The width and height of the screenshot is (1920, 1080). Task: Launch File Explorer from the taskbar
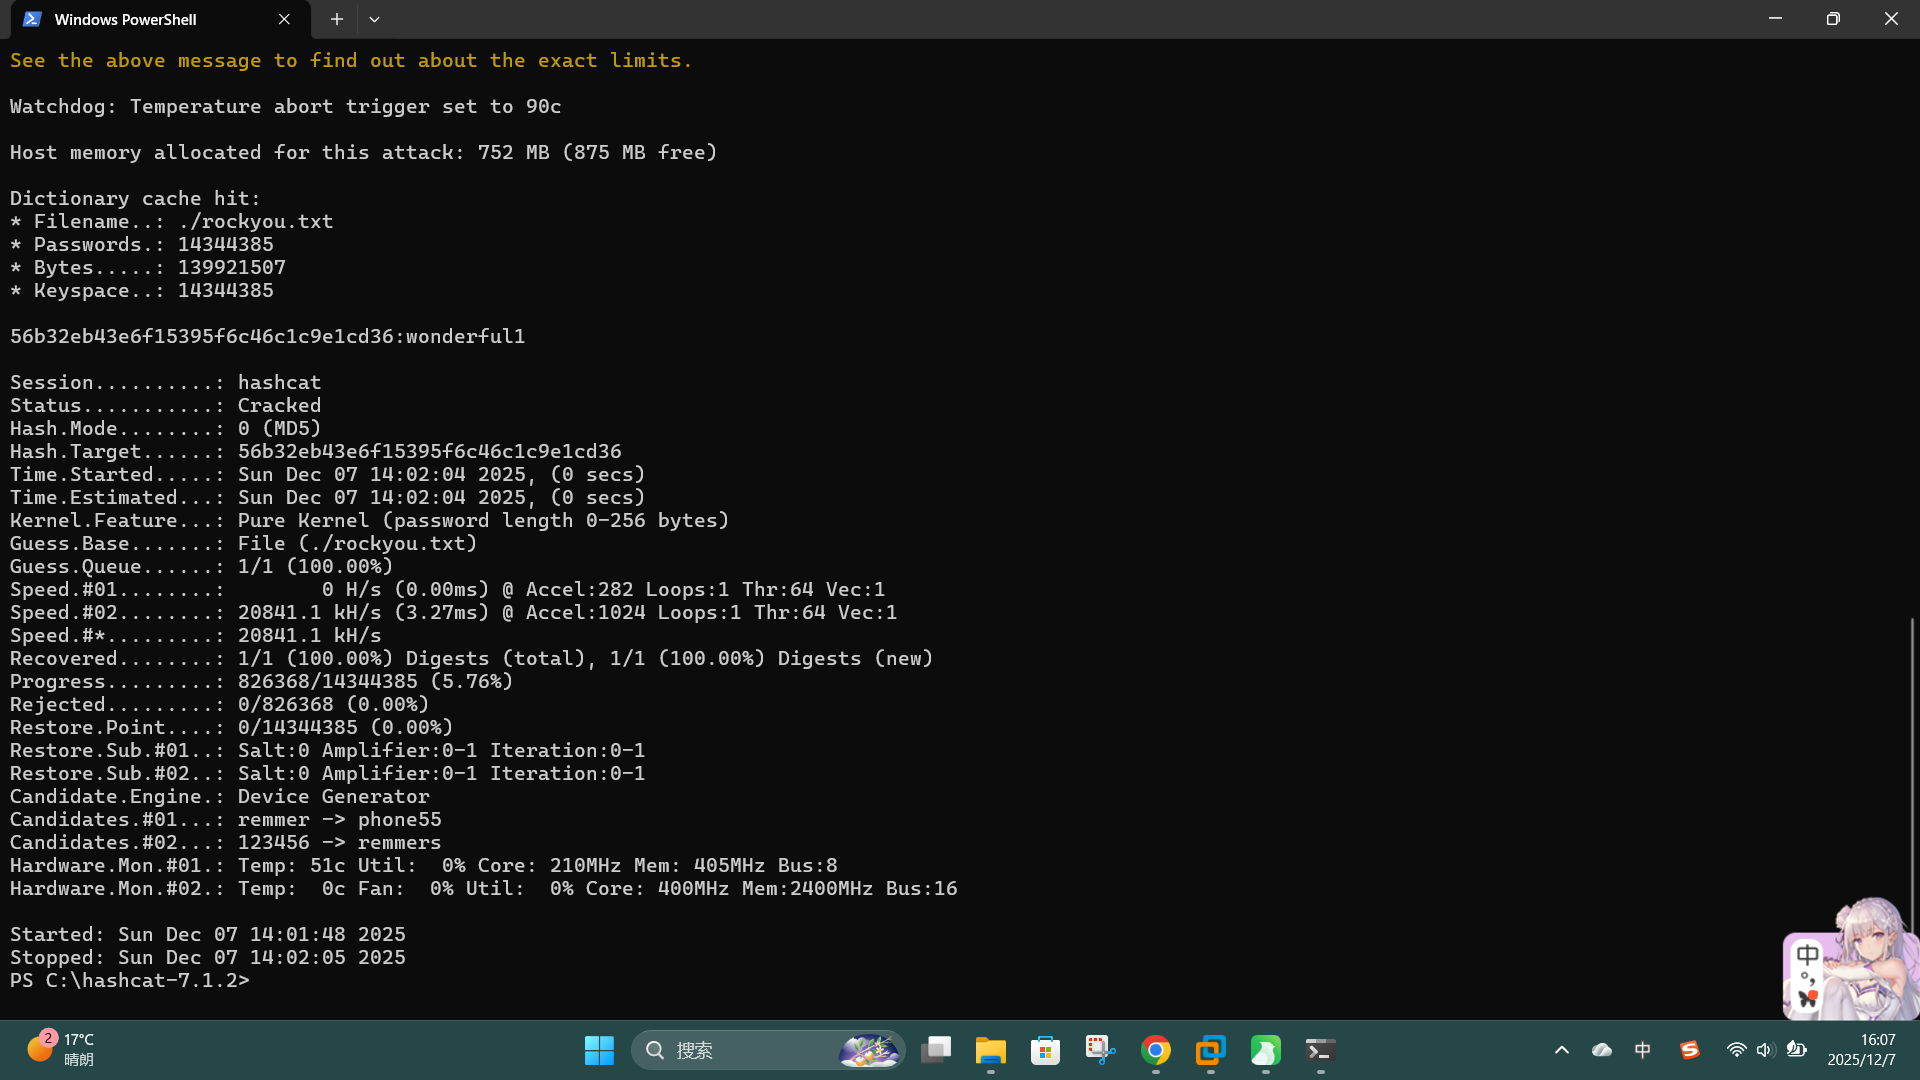[x=990, y=1050]
